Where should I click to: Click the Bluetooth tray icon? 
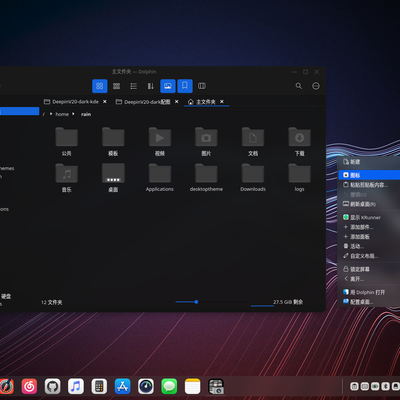(x=385, y=386)
